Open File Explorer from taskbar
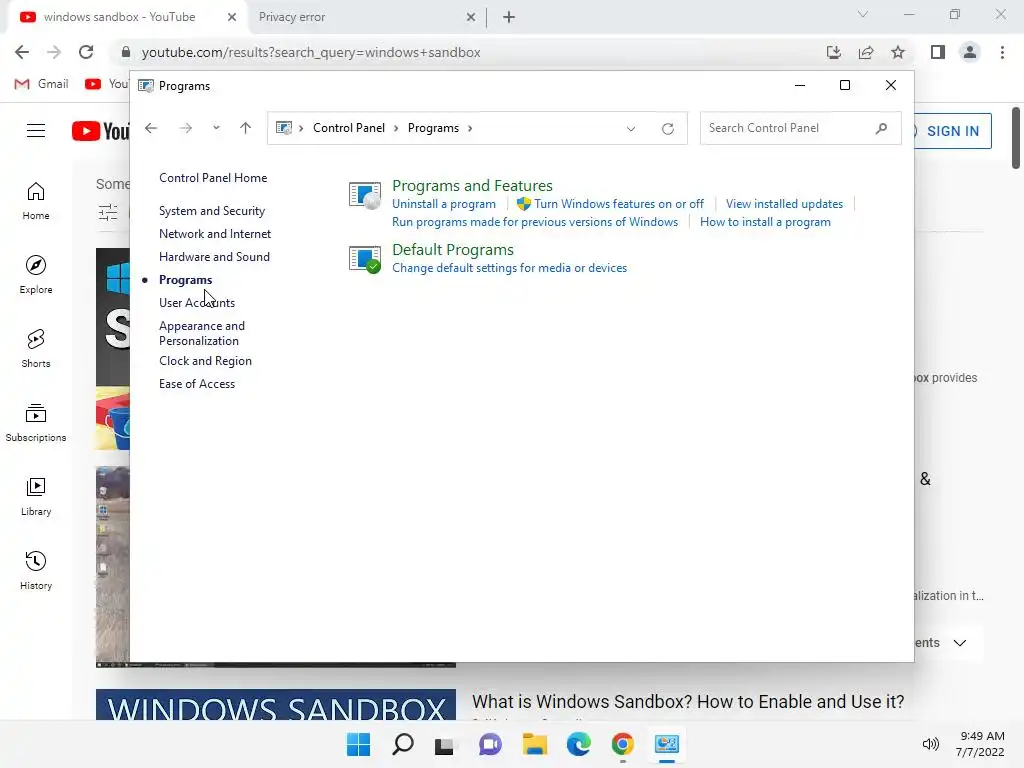 (x=534, y=744)
